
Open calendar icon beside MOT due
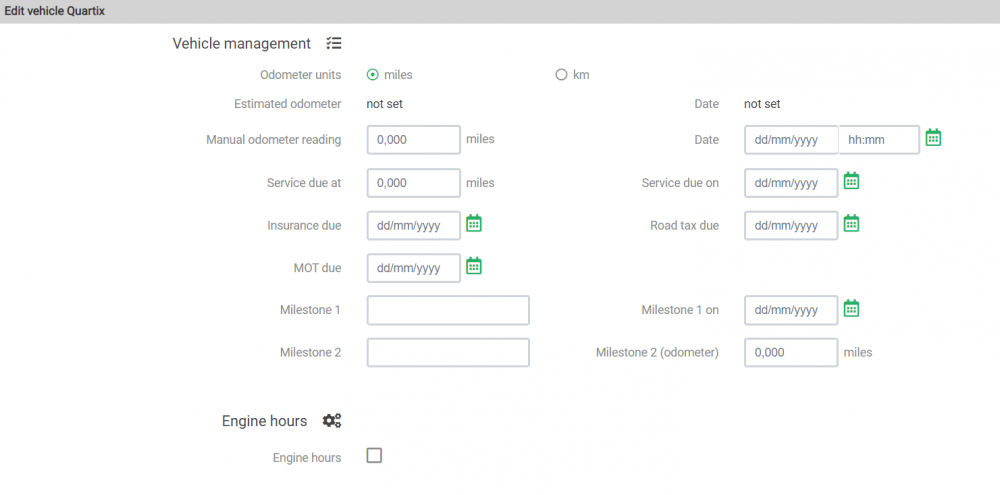coord(474,266)
